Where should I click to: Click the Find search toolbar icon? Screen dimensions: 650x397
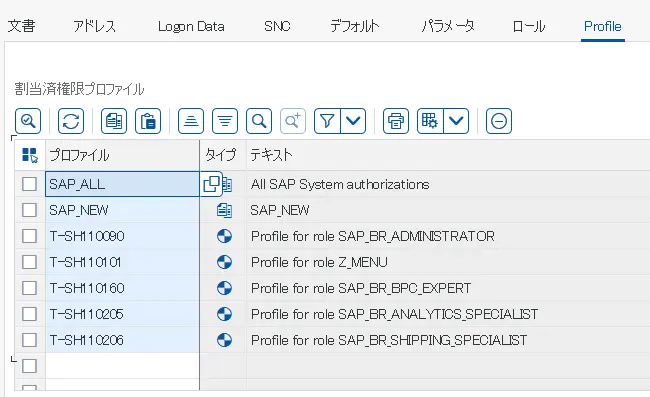tap(259, 121)
